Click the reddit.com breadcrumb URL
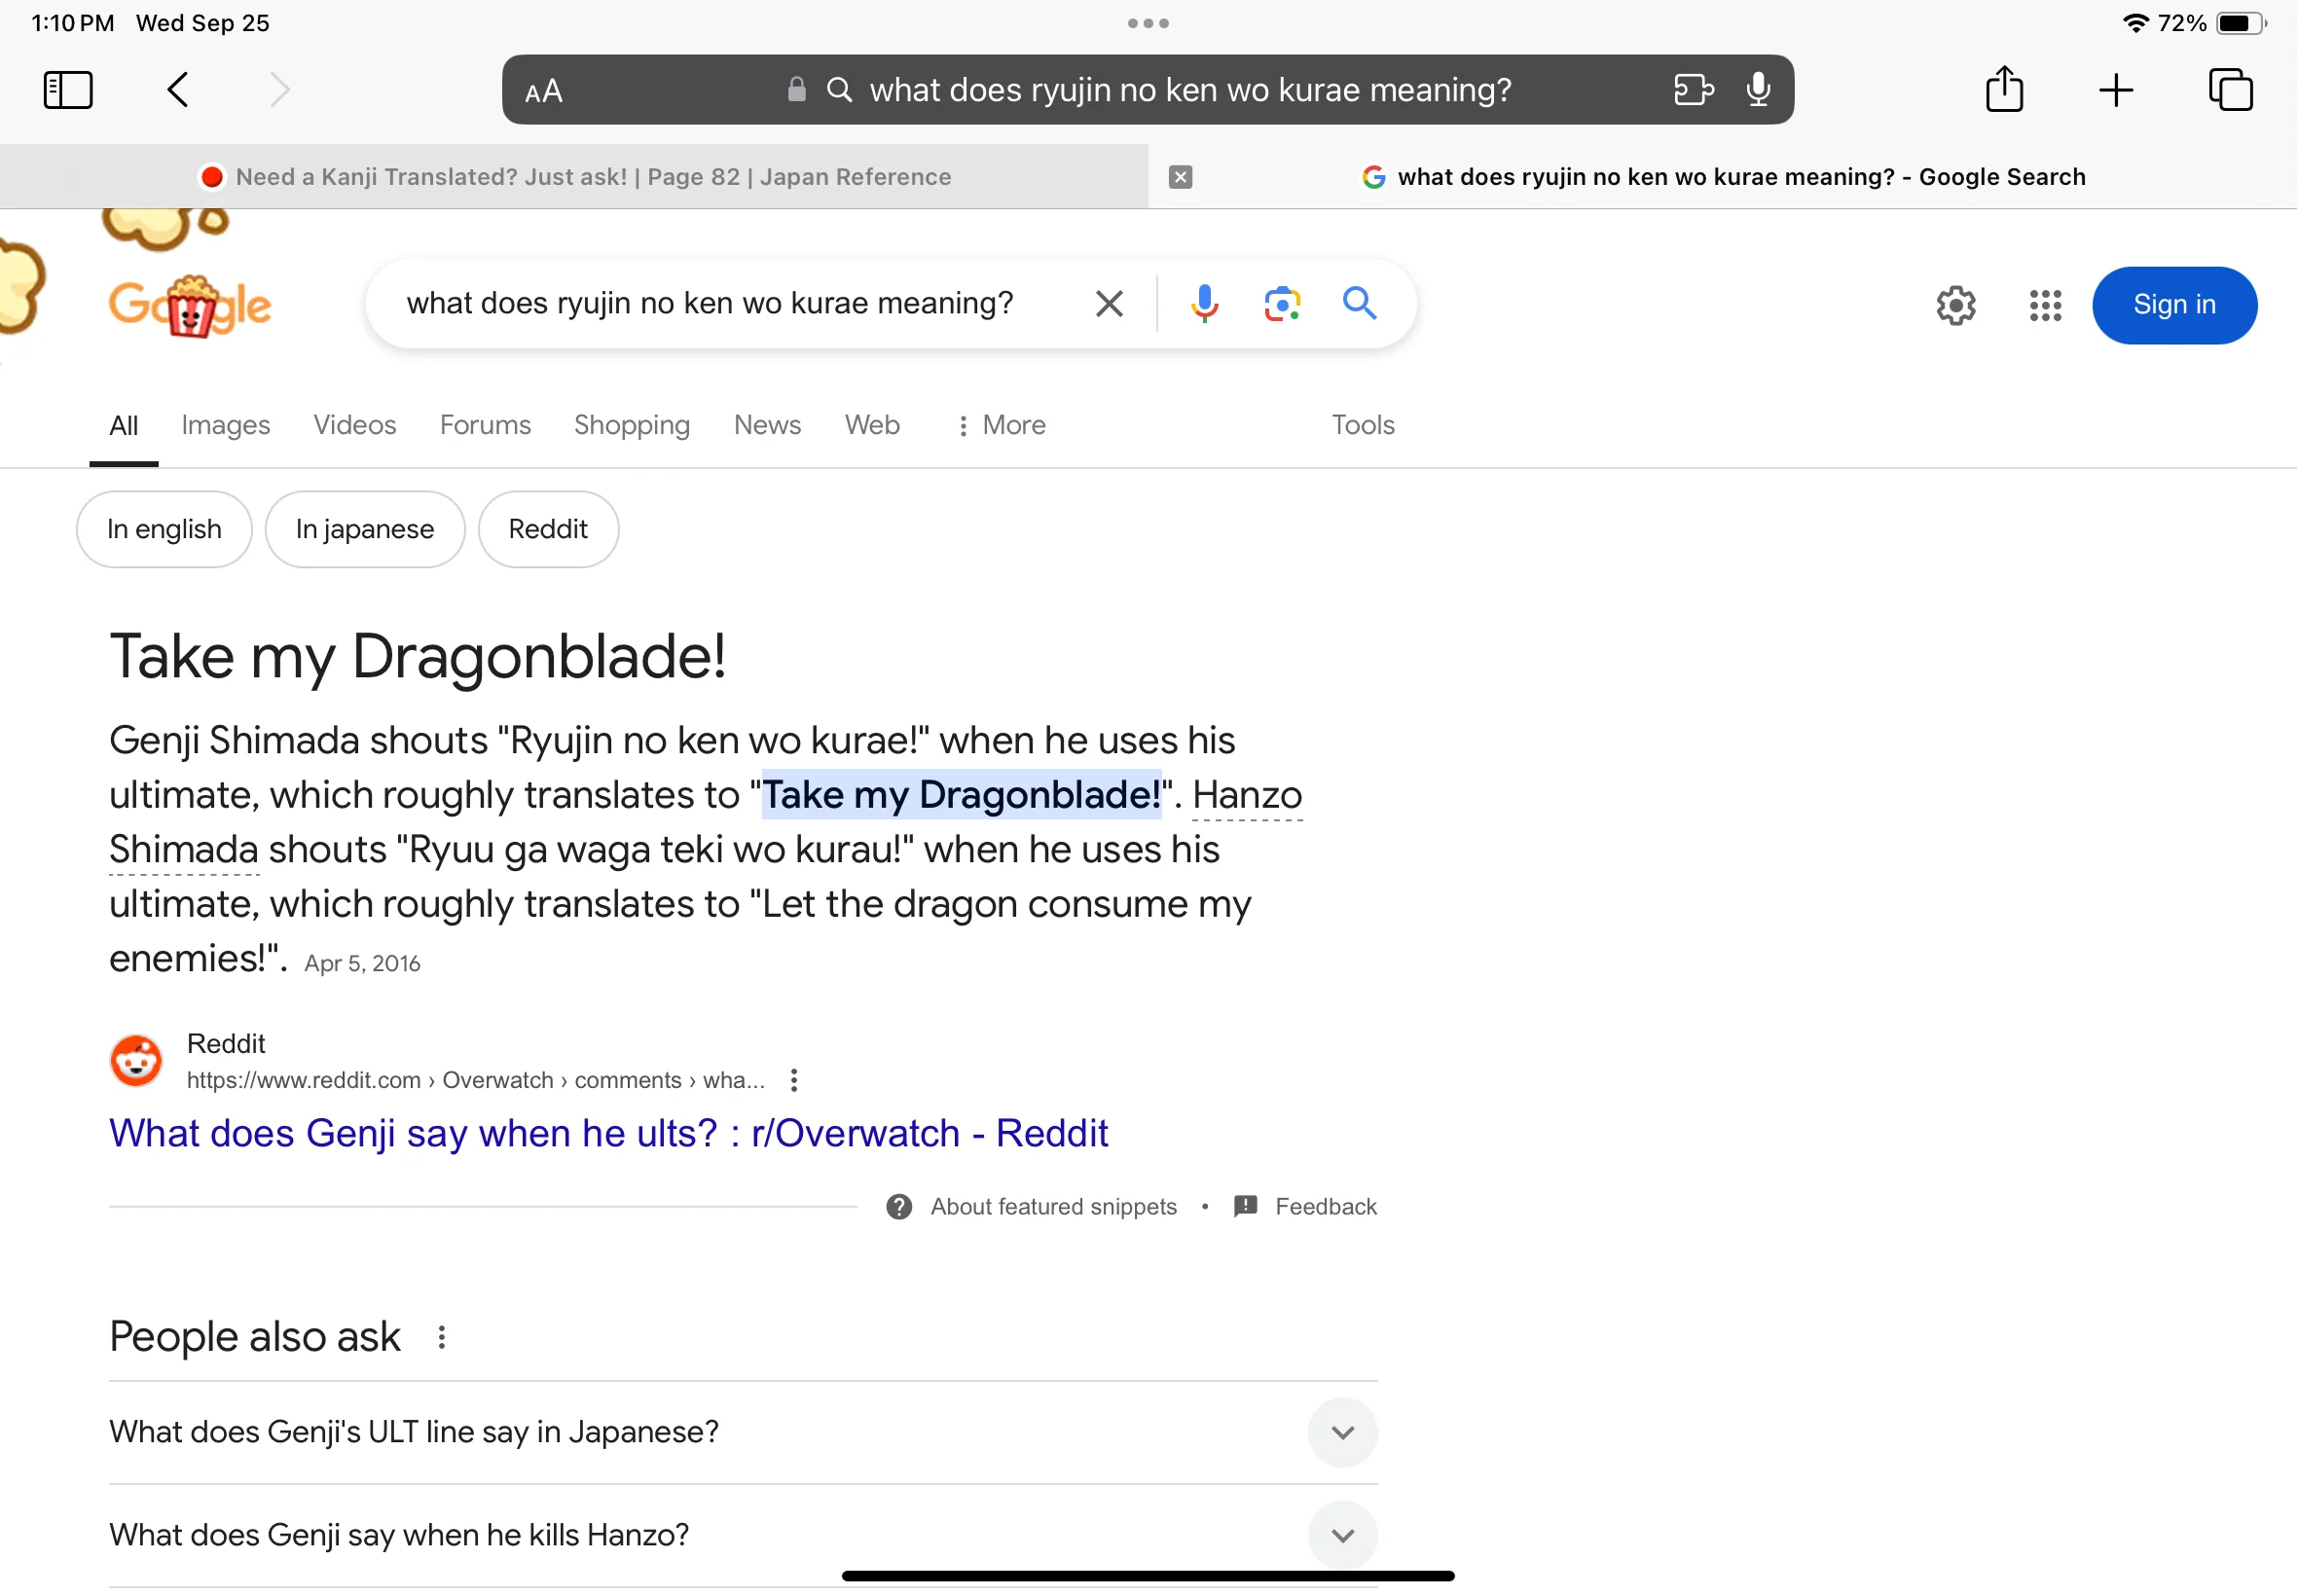The width and height of the screenshot is (2297, 1596). pyautogui.click(x=475, y=1081)
